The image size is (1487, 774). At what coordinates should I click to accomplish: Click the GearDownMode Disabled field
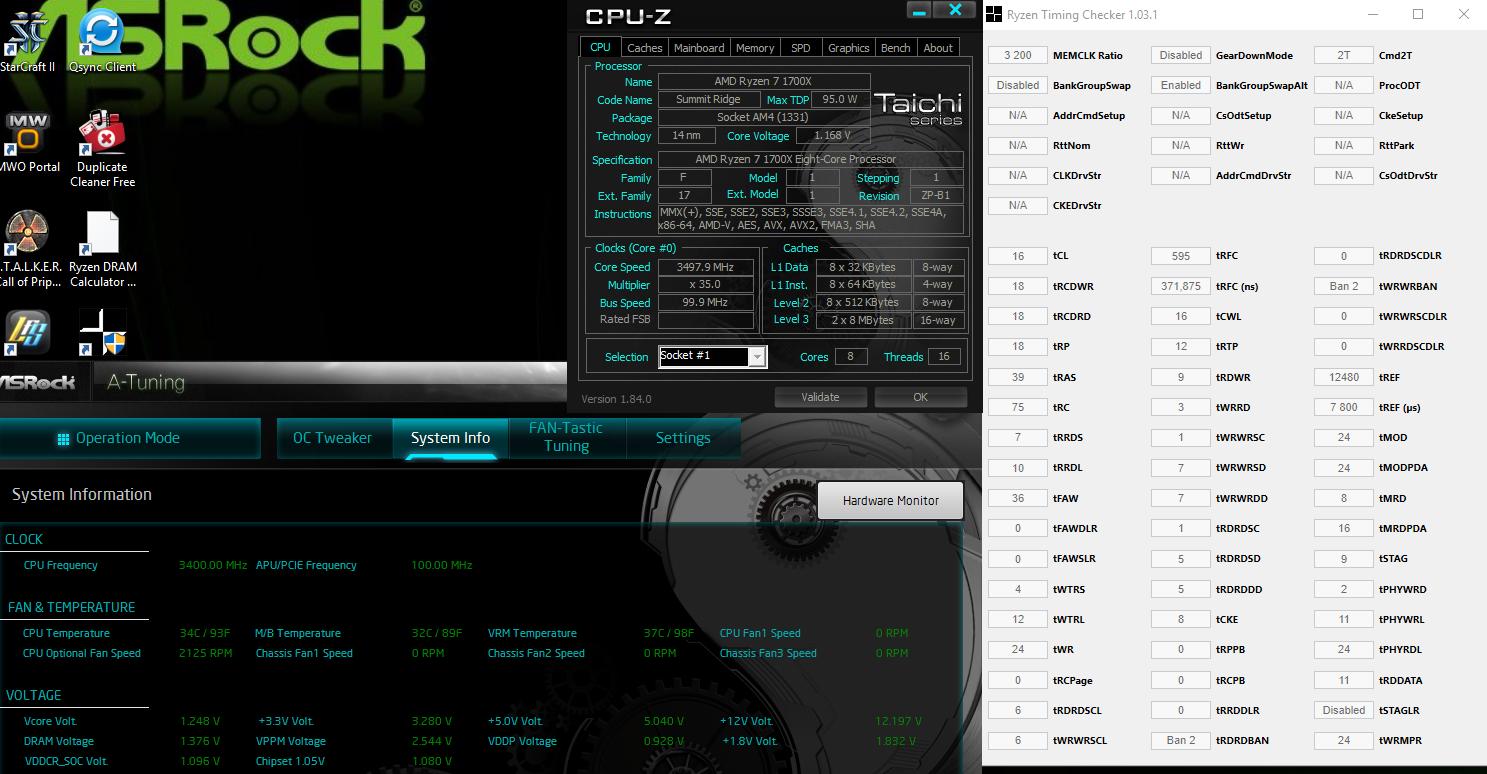[x=1181, y=56]
